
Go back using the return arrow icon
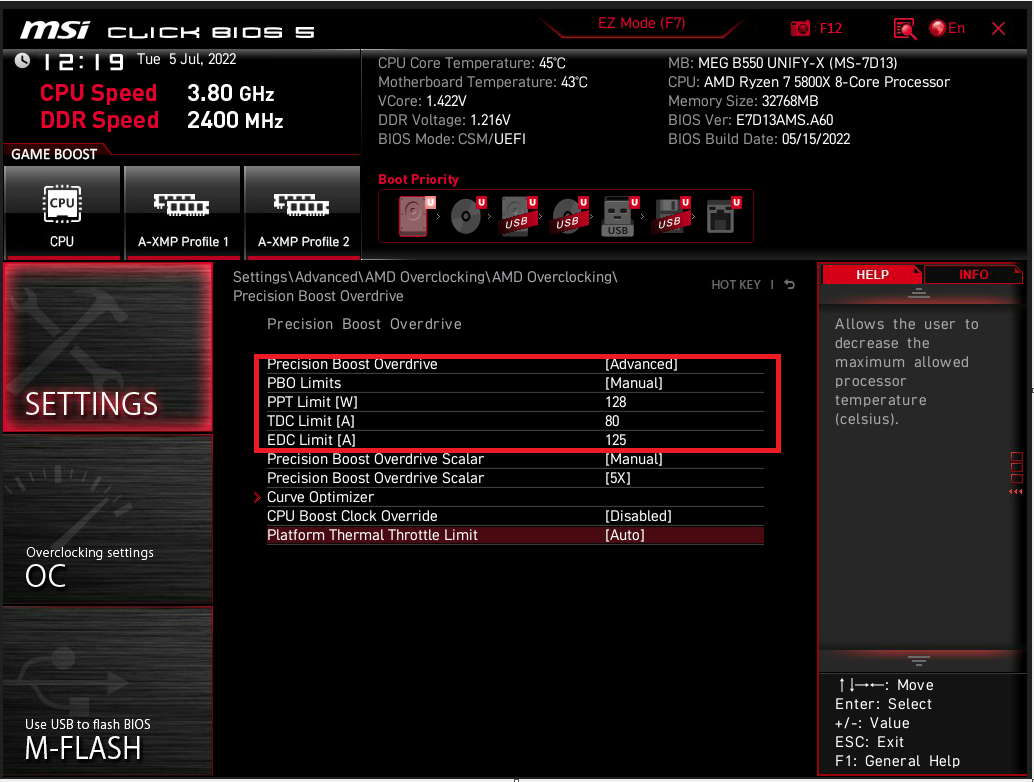pos(789,285)
